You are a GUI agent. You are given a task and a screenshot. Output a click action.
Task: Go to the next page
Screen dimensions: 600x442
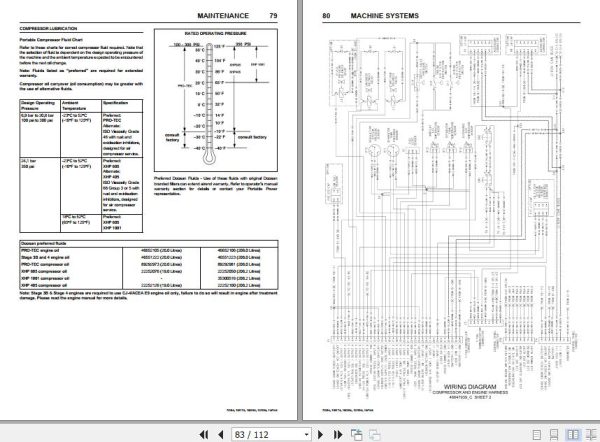click(321, 434)
